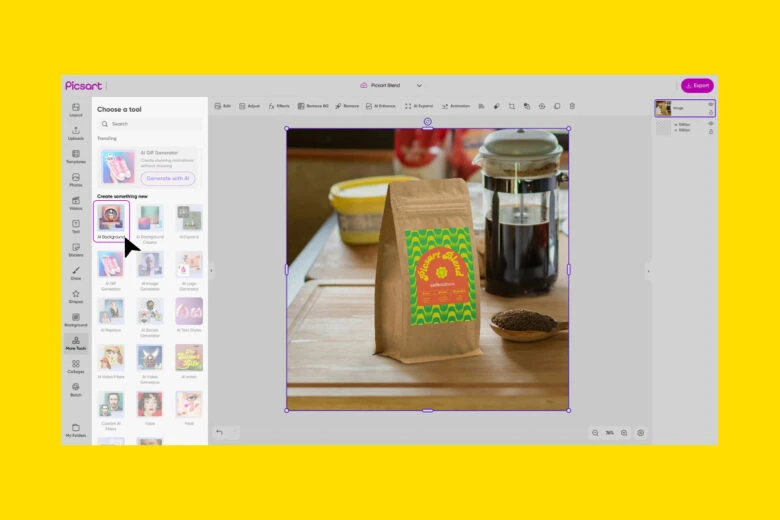
Task: Collapse the tool panel with the left arrow
Action: tap(211, 270)
